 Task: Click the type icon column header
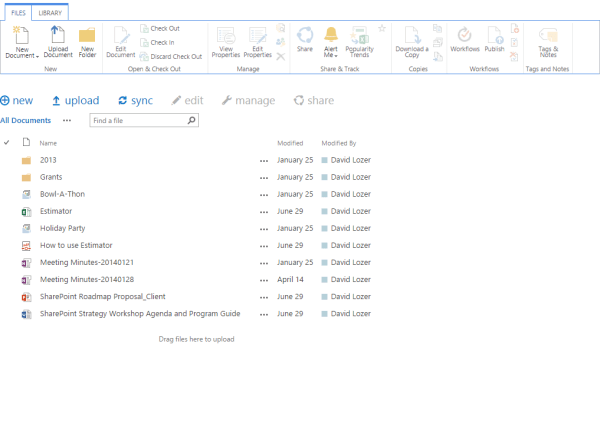pos(26,142)
